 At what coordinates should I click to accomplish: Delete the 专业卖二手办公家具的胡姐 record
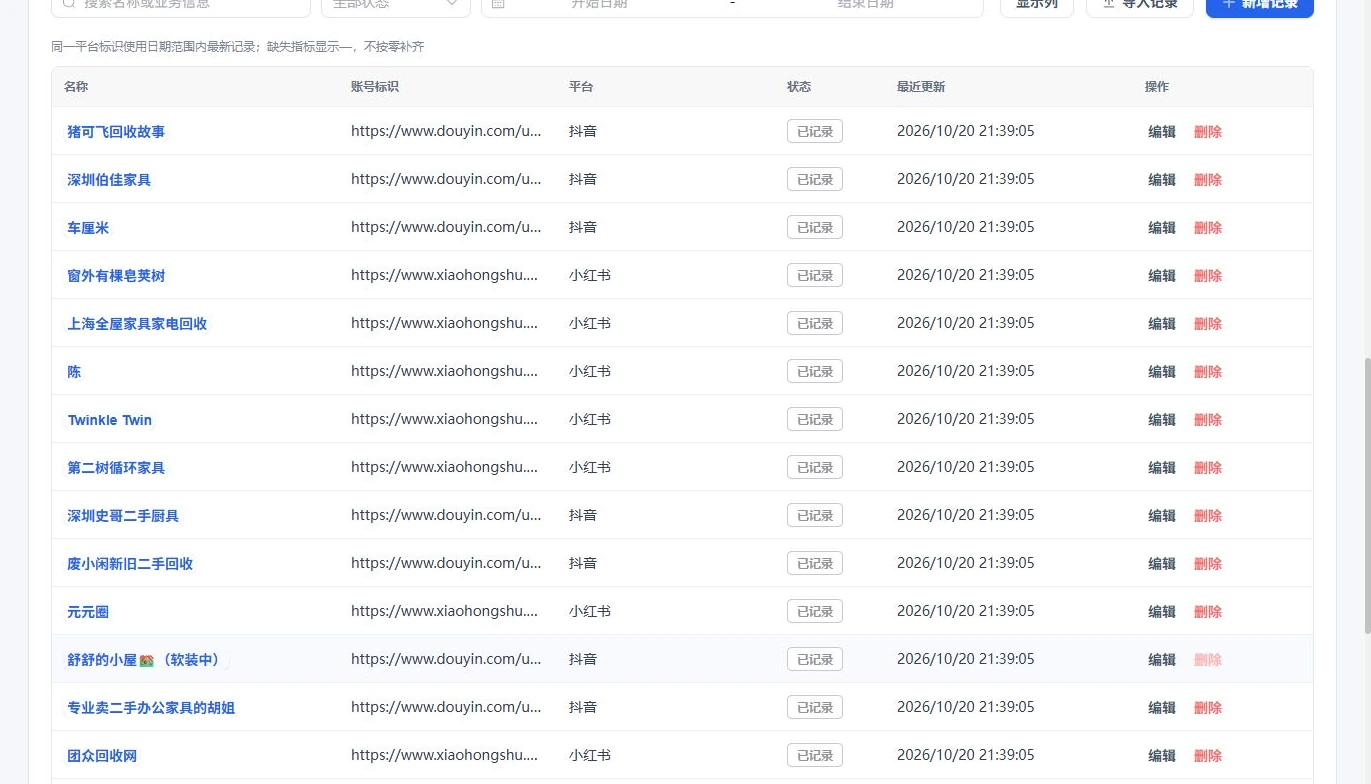(x=1208, y=708)
